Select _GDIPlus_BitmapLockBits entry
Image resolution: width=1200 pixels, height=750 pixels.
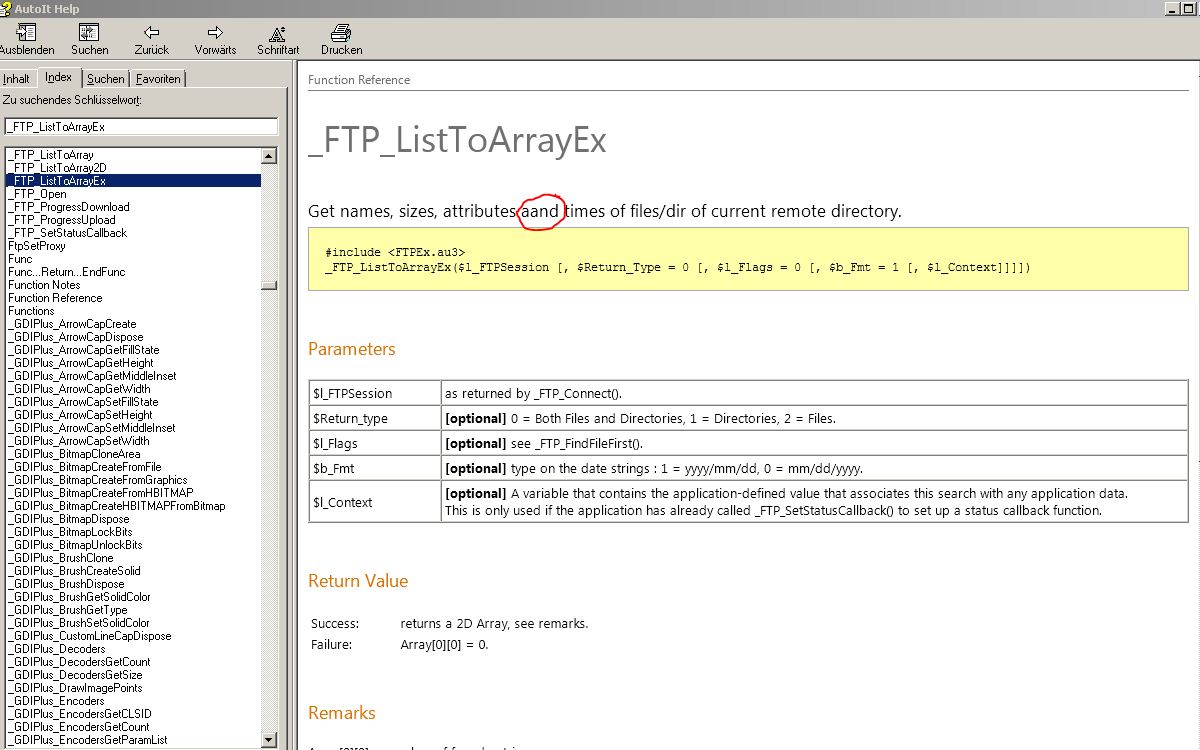pos(70,532)
